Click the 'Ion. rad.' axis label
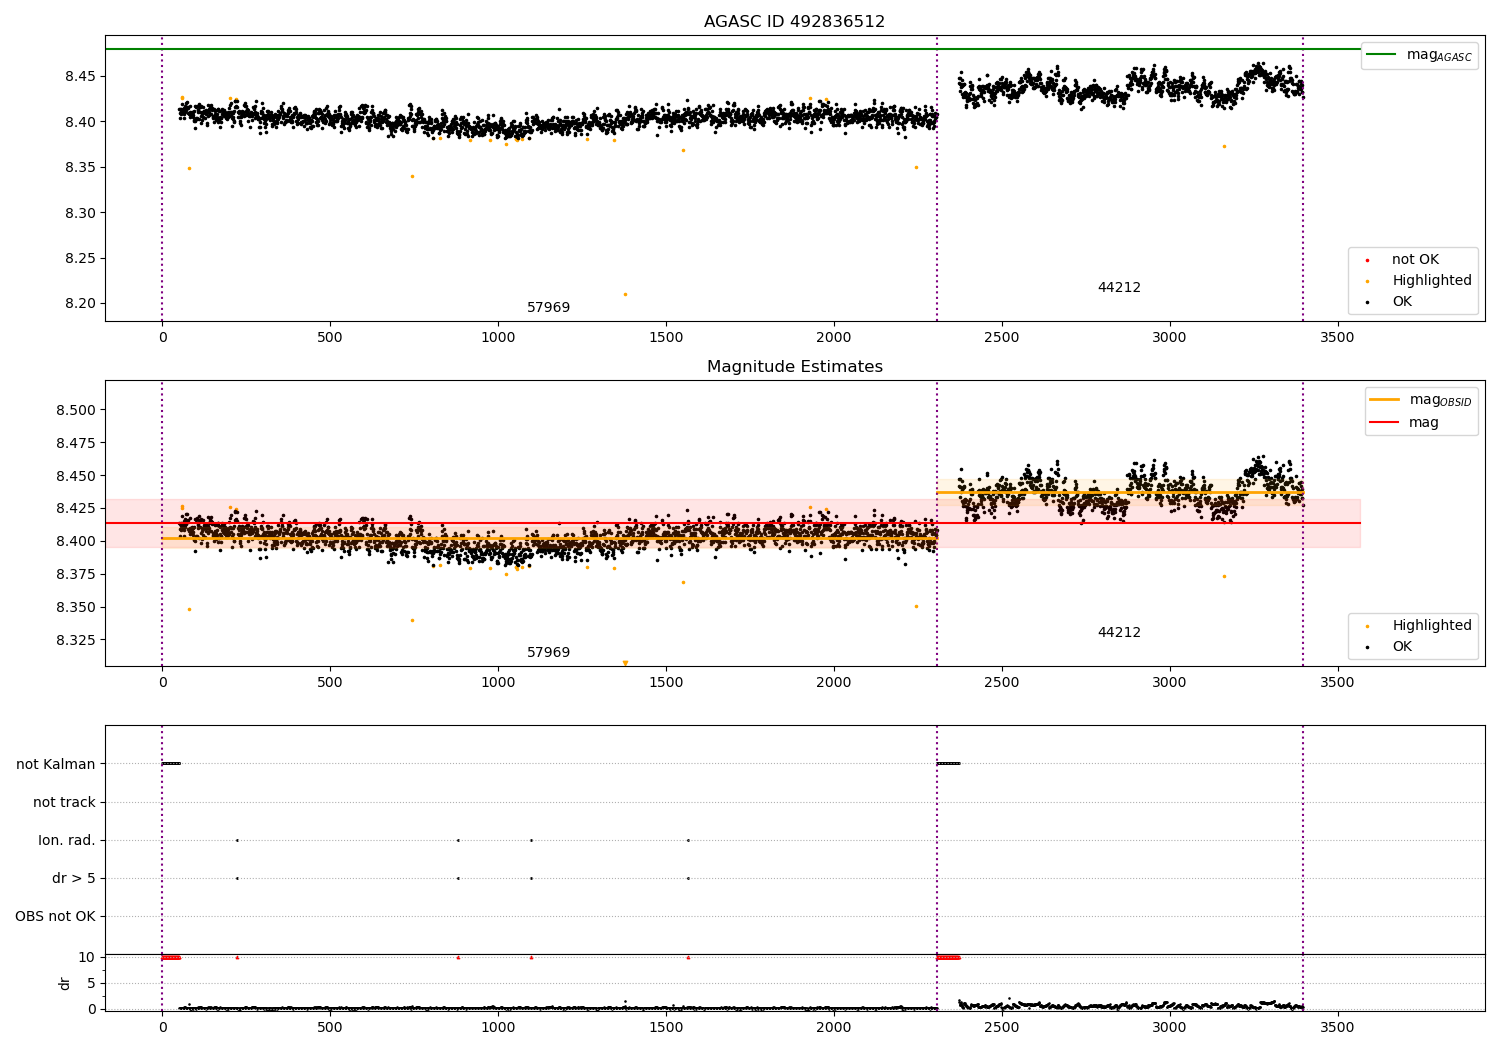 point(67,841)
